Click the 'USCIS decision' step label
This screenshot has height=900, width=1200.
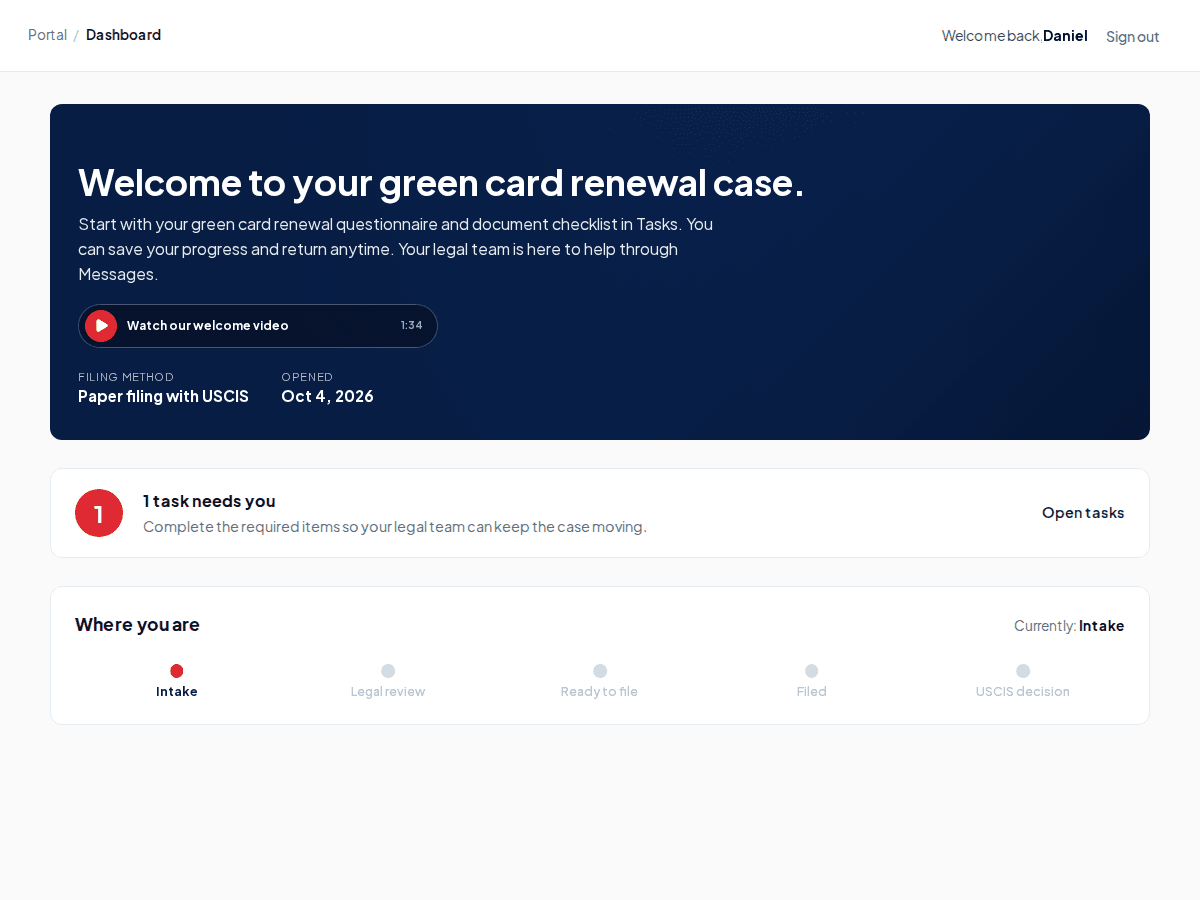tap(1023, 692)
